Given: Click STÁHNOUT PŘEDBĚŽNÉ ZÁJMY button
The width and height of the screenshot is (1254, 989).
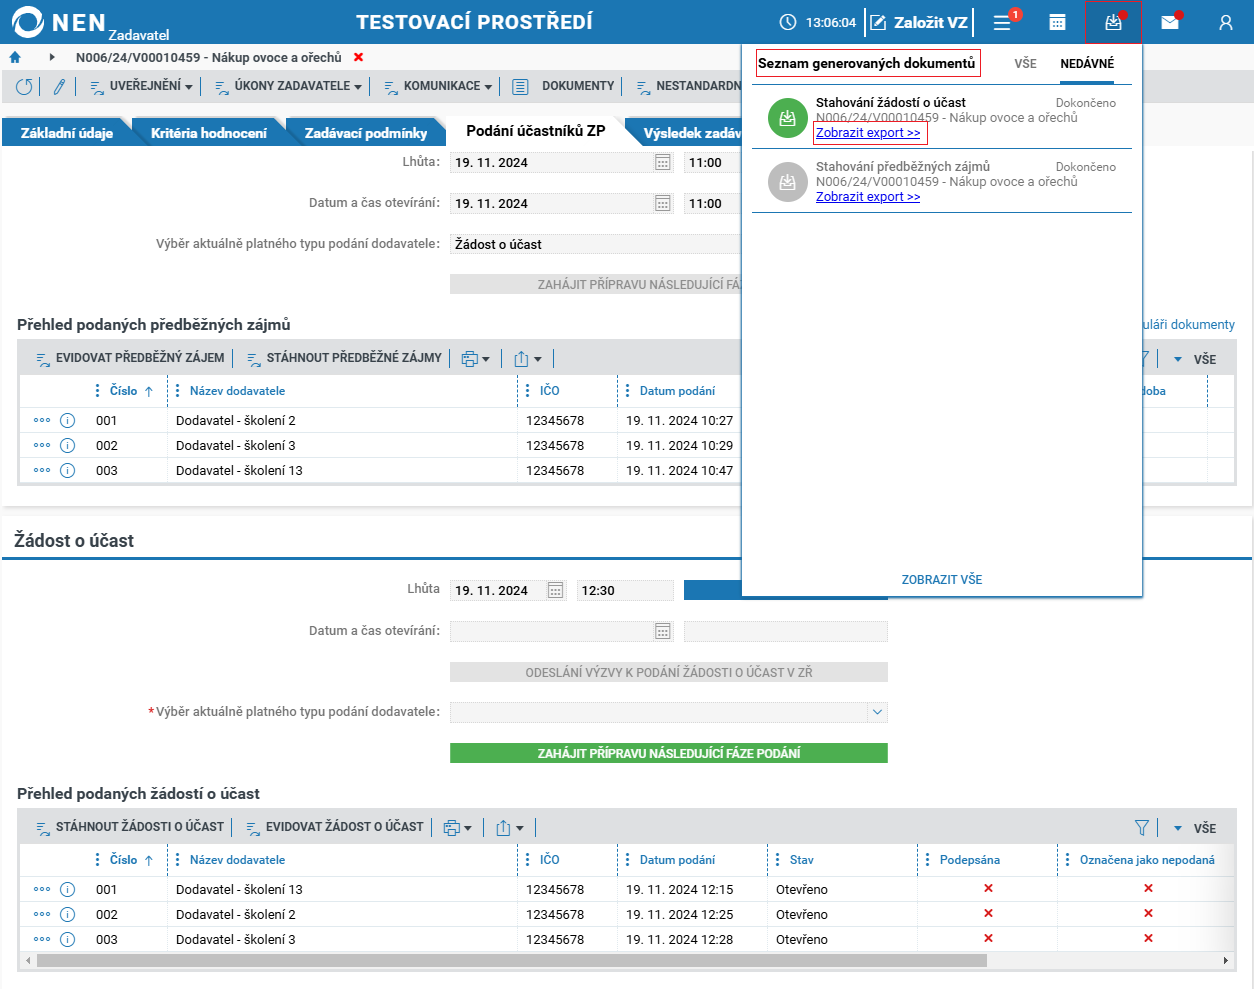Looking at the screenshot, I should pos(344,358).
